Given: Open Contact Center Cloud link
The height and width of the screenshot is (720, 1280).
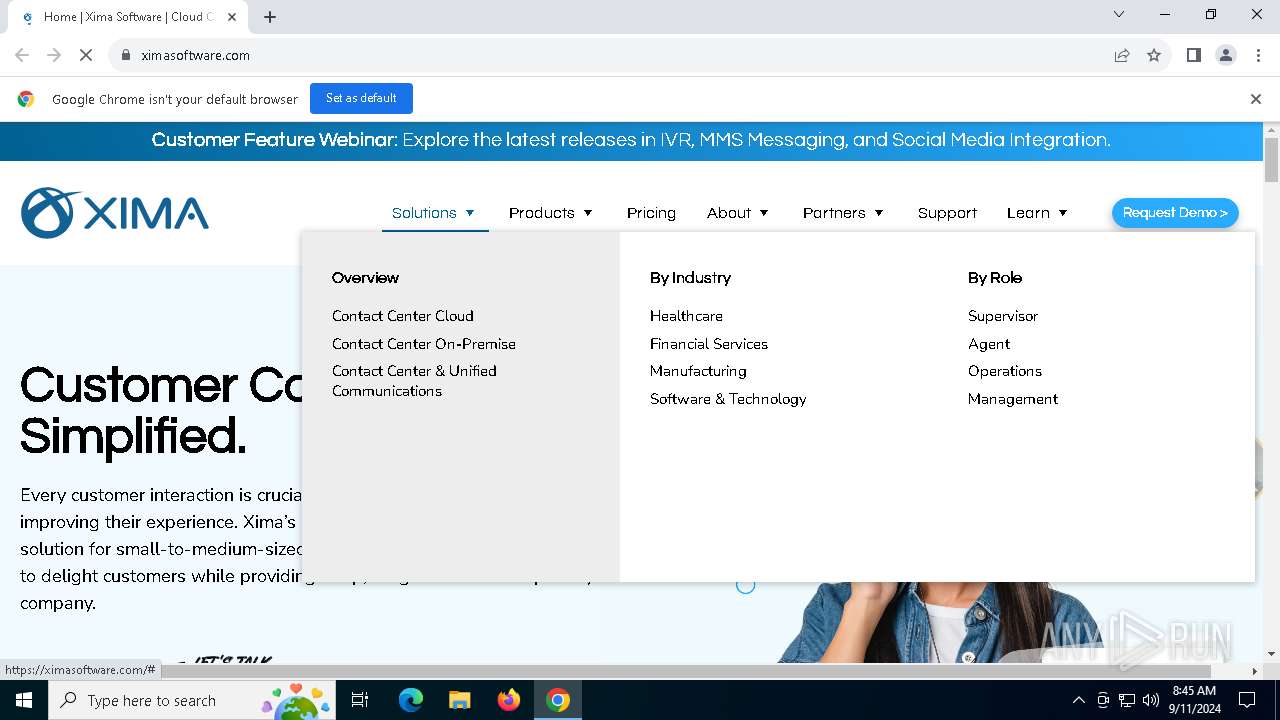Looking at the screenshot, I should [x=403, y=316].
